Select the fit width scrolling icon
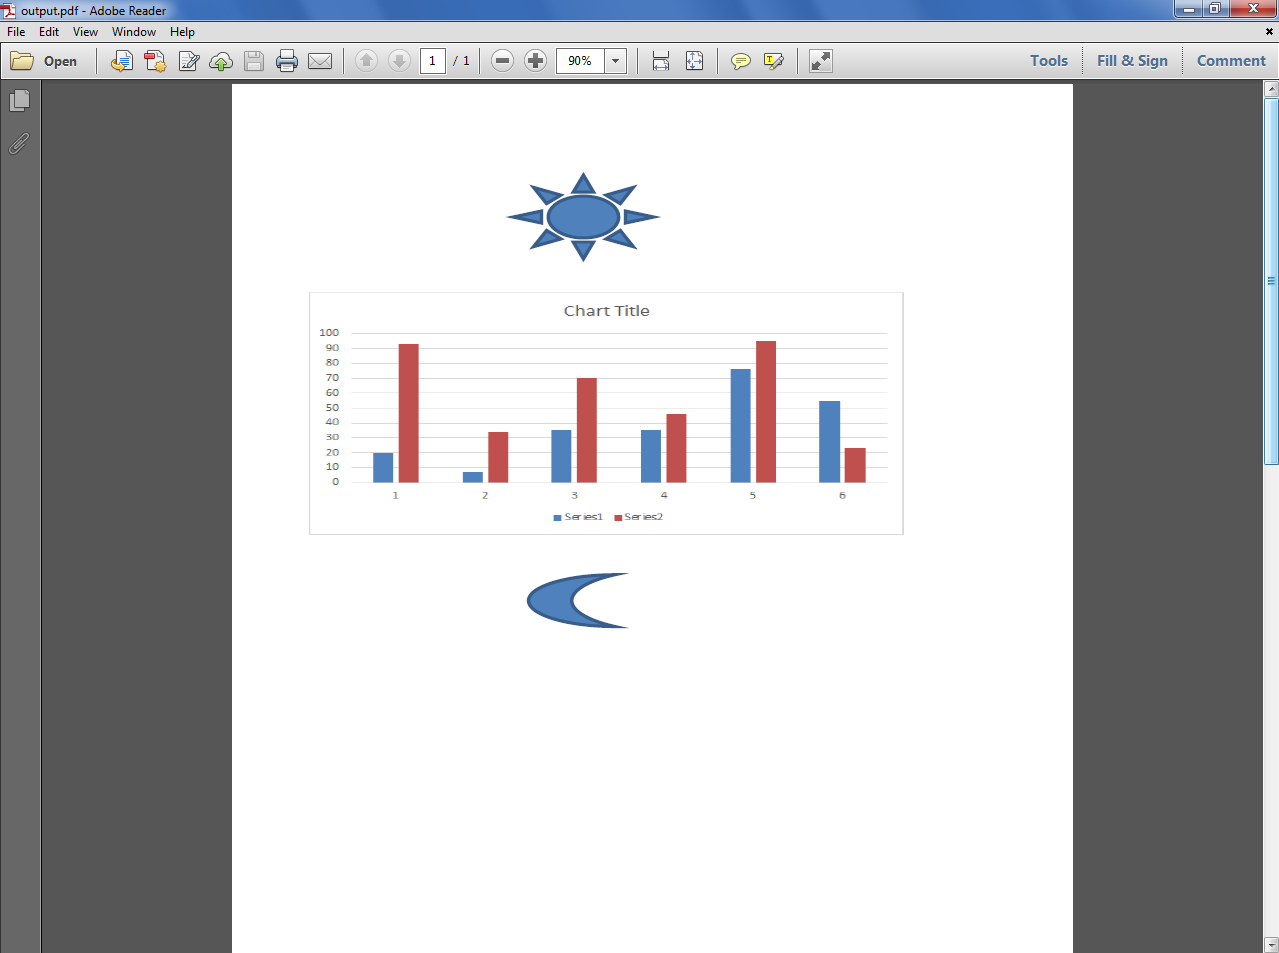Screen dimensions: 1279x953 [x=661, y=61]
